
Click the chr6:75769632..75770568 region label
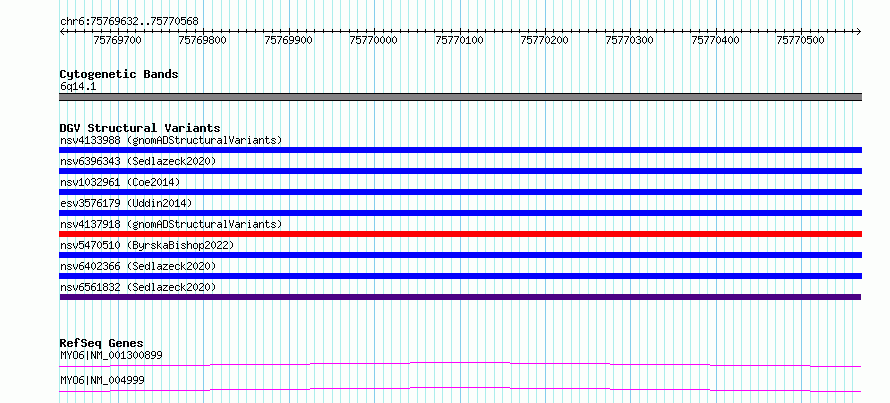(129, 22)
